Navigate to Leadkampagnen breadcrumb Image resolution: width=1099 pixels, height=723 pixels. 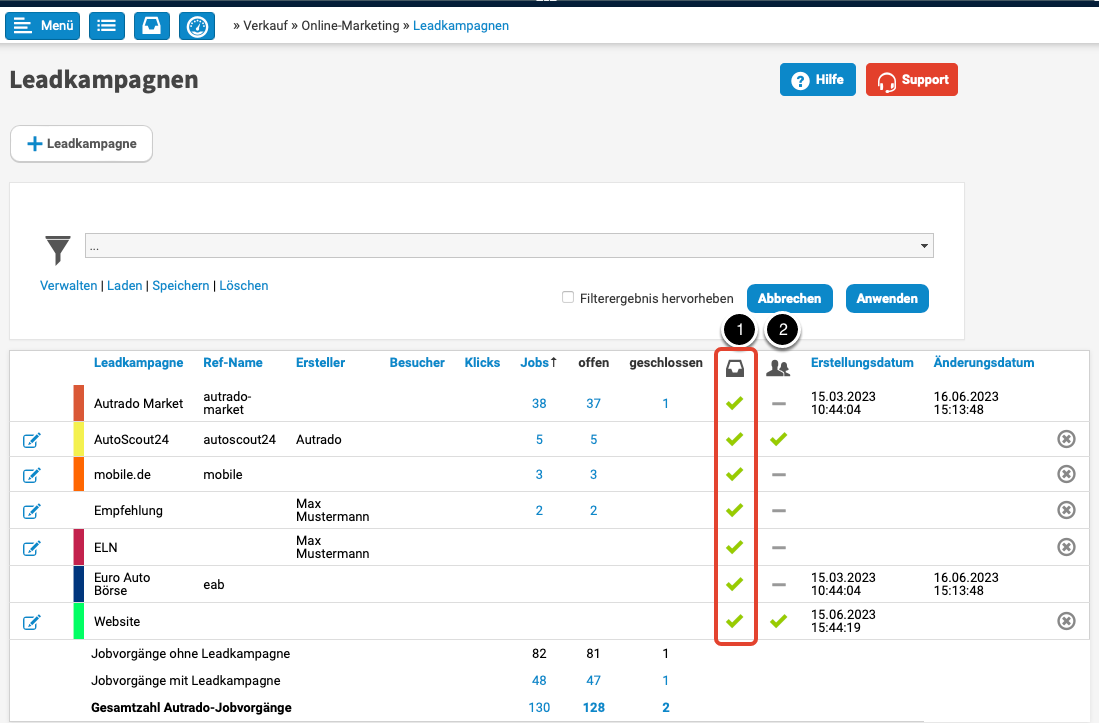461,26
